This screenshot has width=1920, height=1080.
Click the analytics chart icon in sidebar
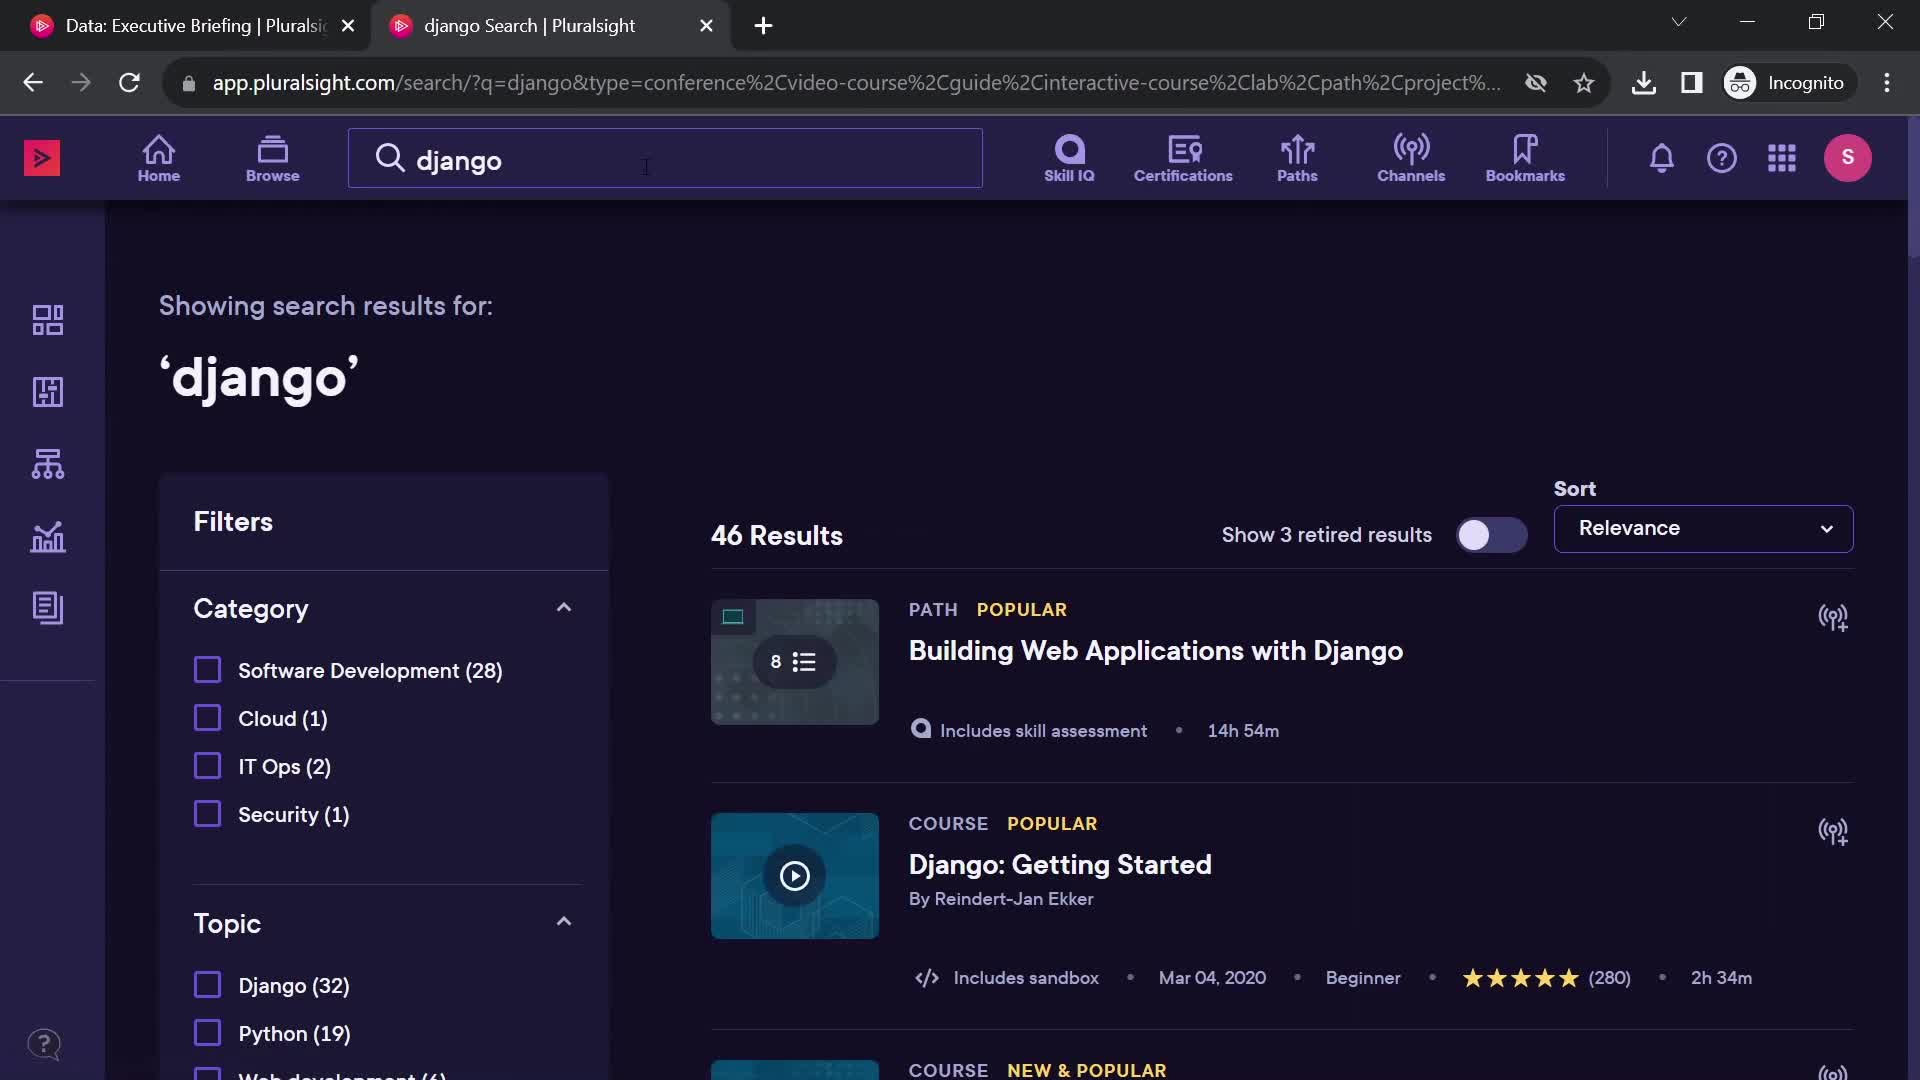tap(48, 537)
